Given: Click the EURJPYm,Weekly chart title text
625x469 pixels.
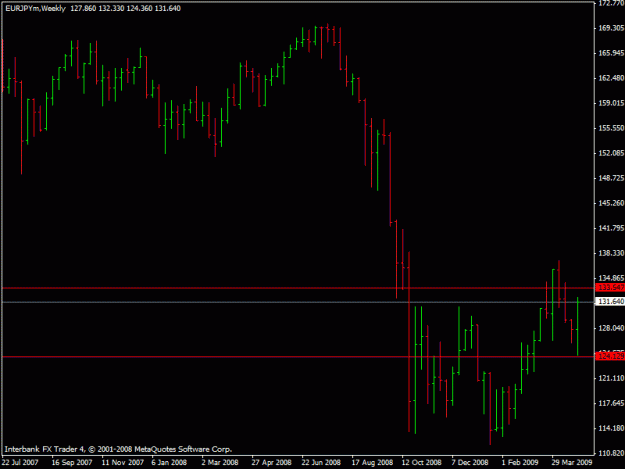Looking at the screenshot, I should [x=35, y=8].
